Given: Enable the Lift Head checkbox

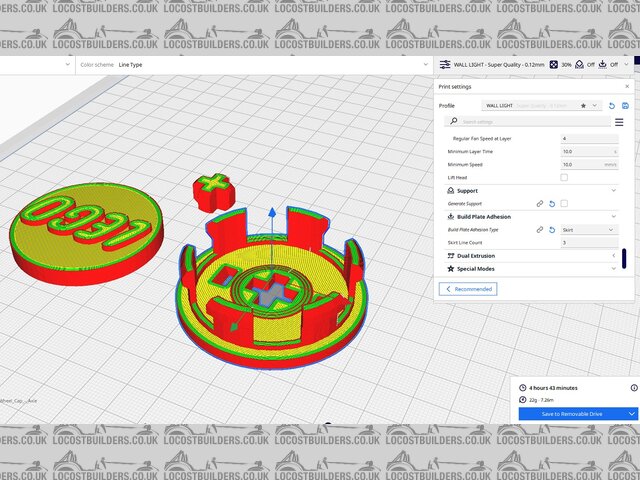Looking at the screenshot, I should tap(564, 177).
